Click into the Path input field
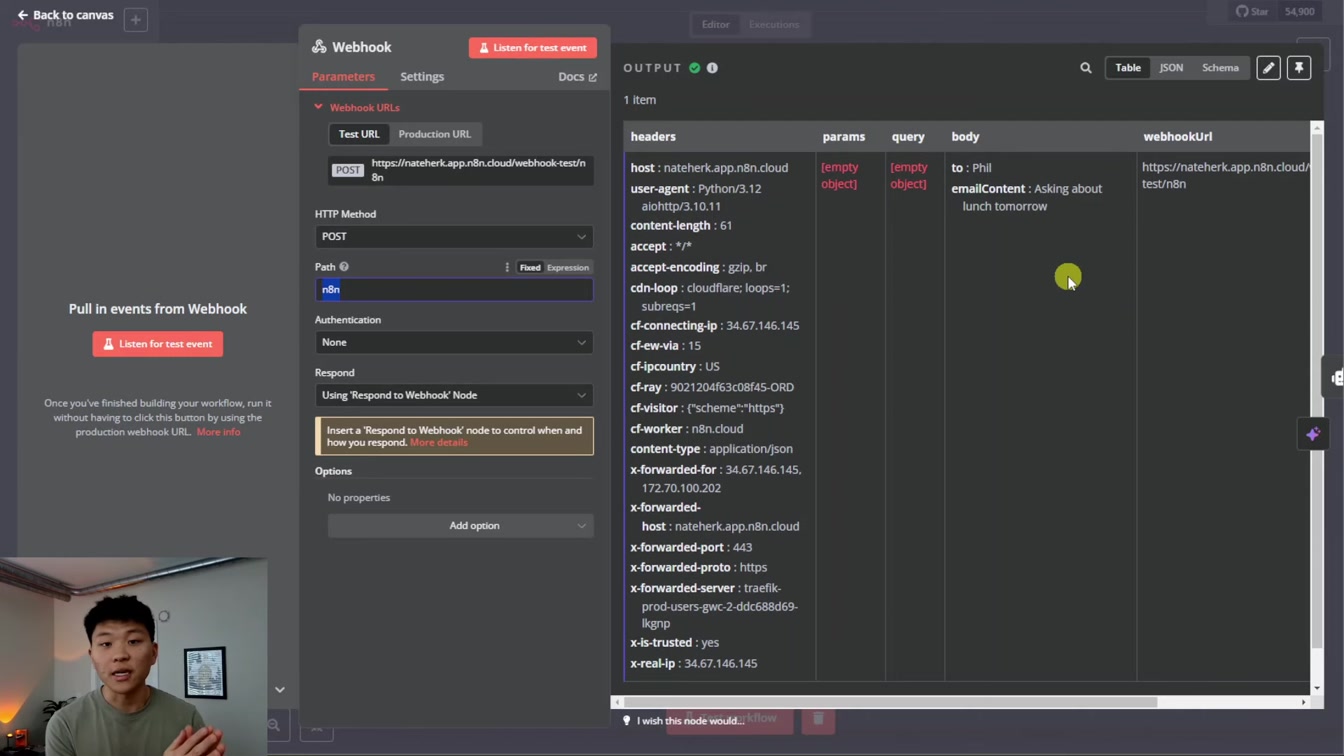The image size is (1344, 756). 454,290
